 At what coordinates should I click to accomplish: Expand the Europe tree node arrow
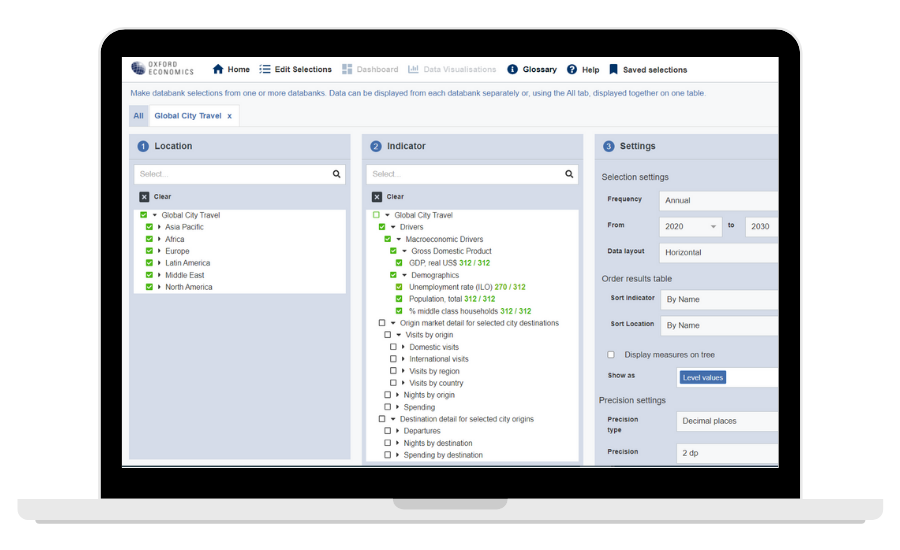(x=160, y=251)
